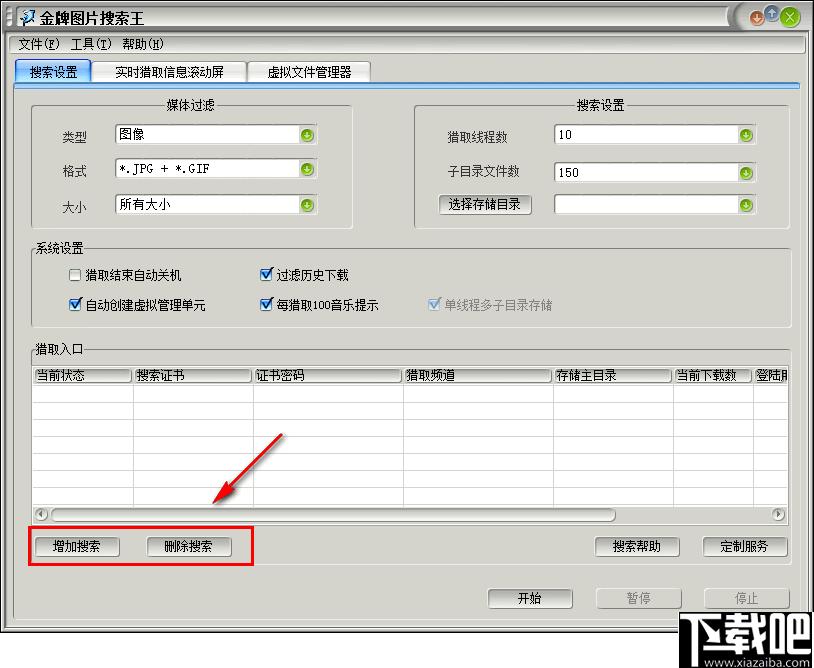
Task: Click the table's scroll right arrow
Action: pos(778,514)
